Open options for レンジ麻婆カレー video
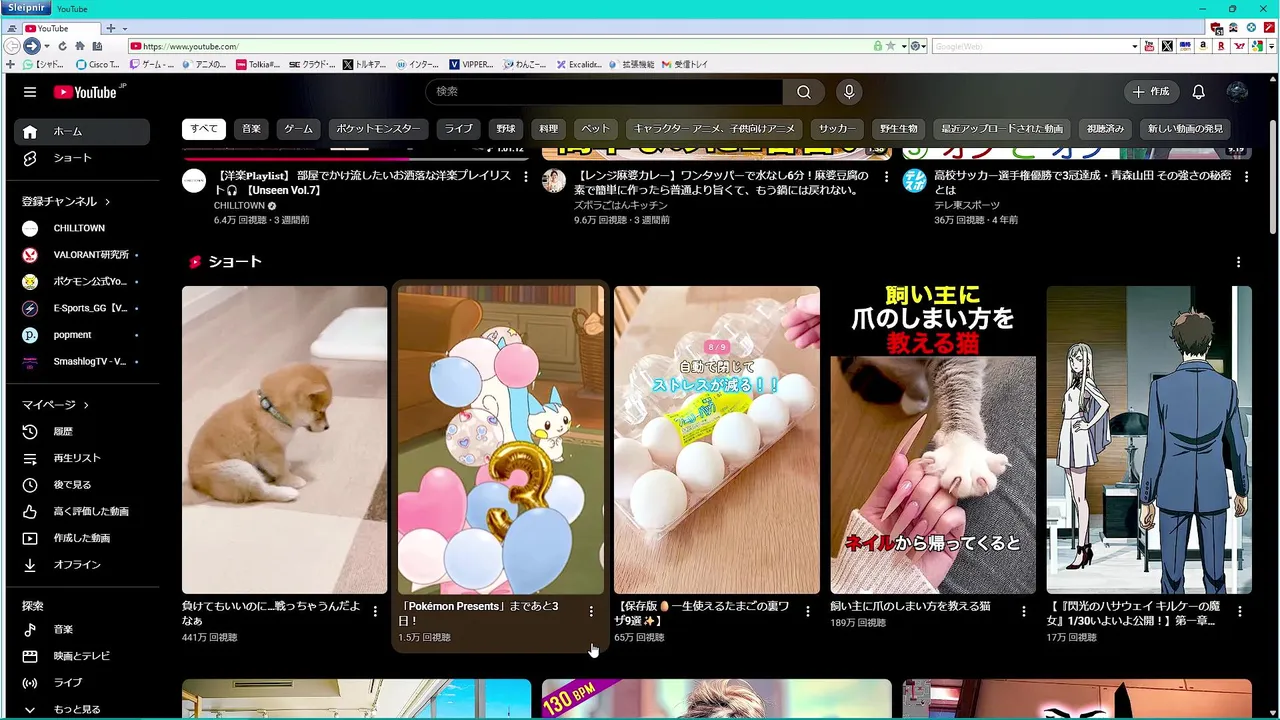The width and height of the screenshot is (1280, 720). pyautogui.click(x=886, y=177)
